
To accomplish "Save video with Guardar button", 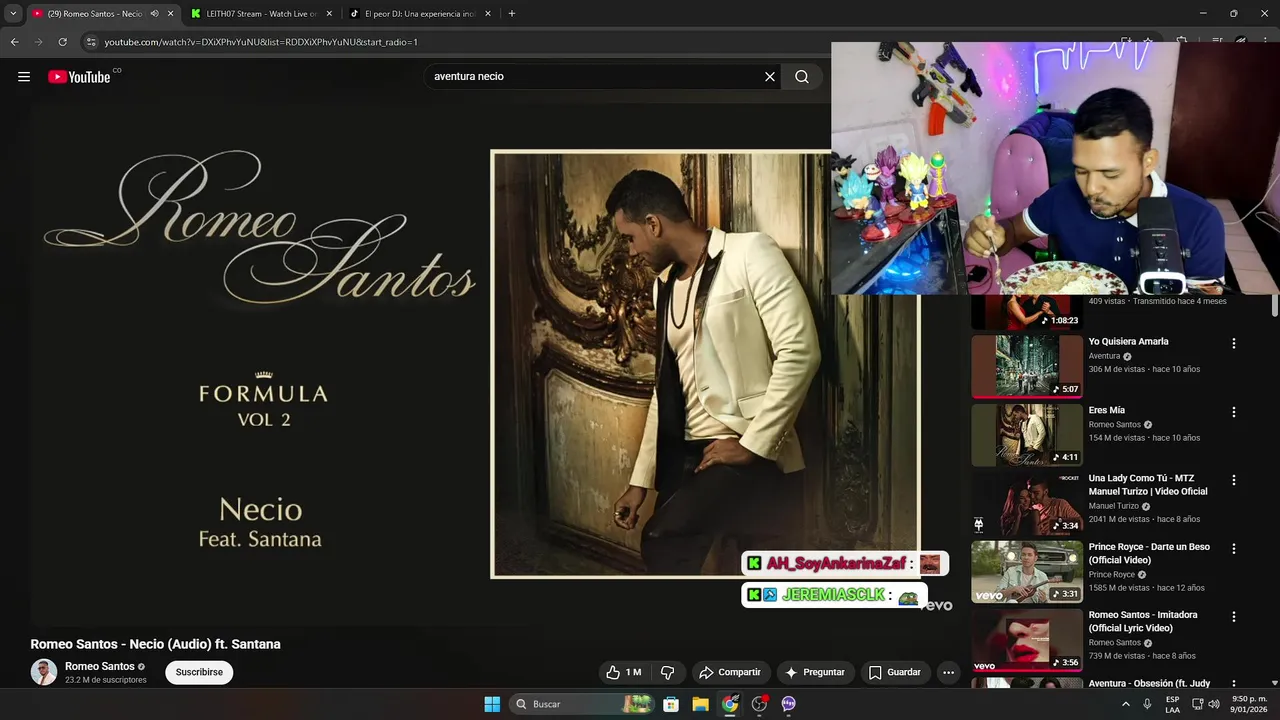I will click(x=894, y=672).
